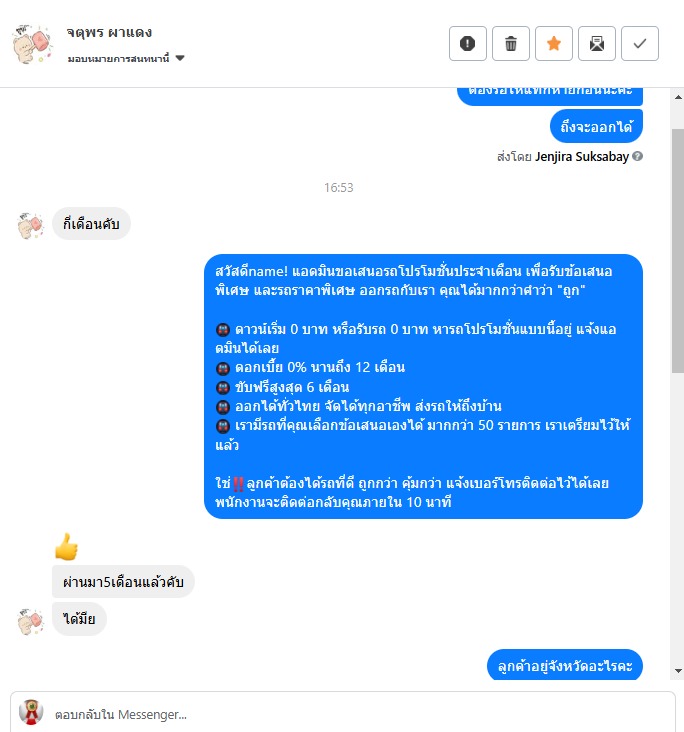
Task: Open customer name จตุพร ผาแดง
Action: (x=109, y=32)
